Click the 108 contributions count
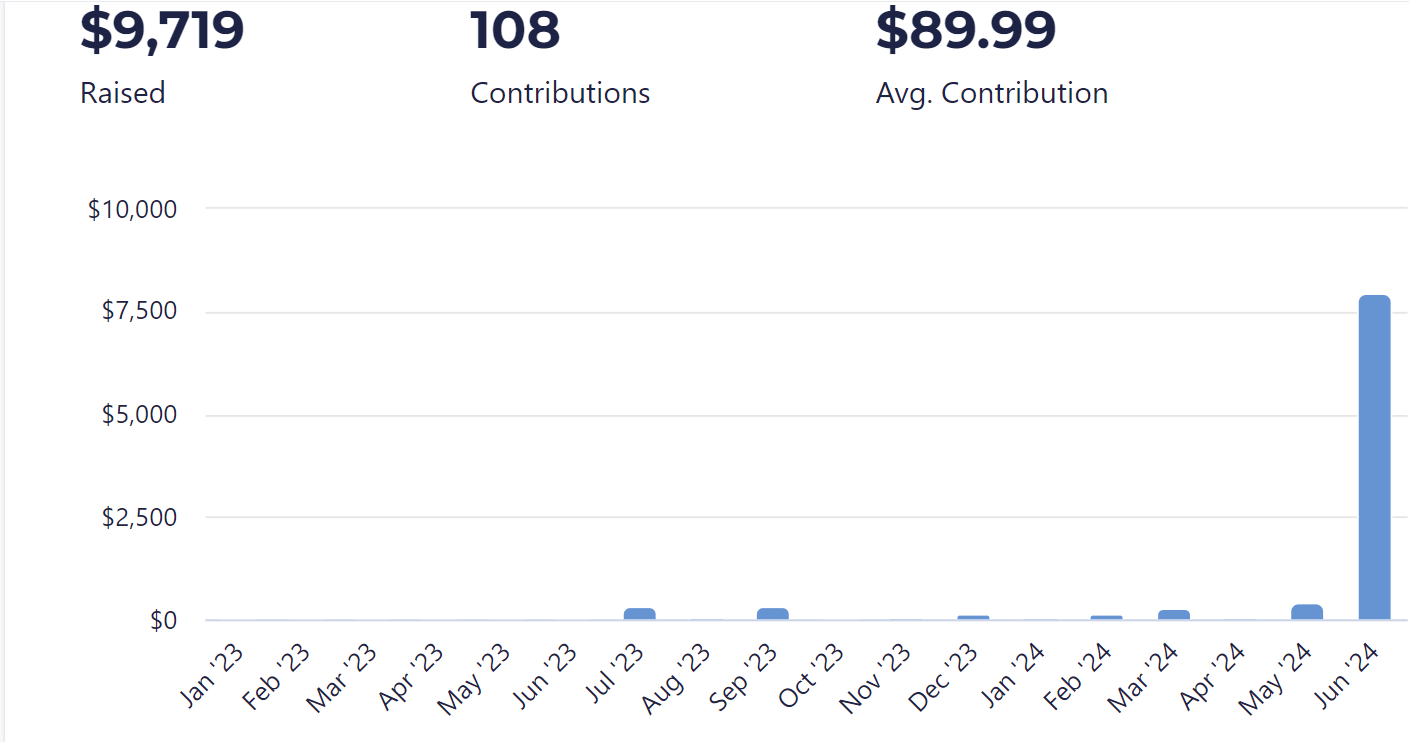This screenshot has width=1409, height=742. (515, 30)
